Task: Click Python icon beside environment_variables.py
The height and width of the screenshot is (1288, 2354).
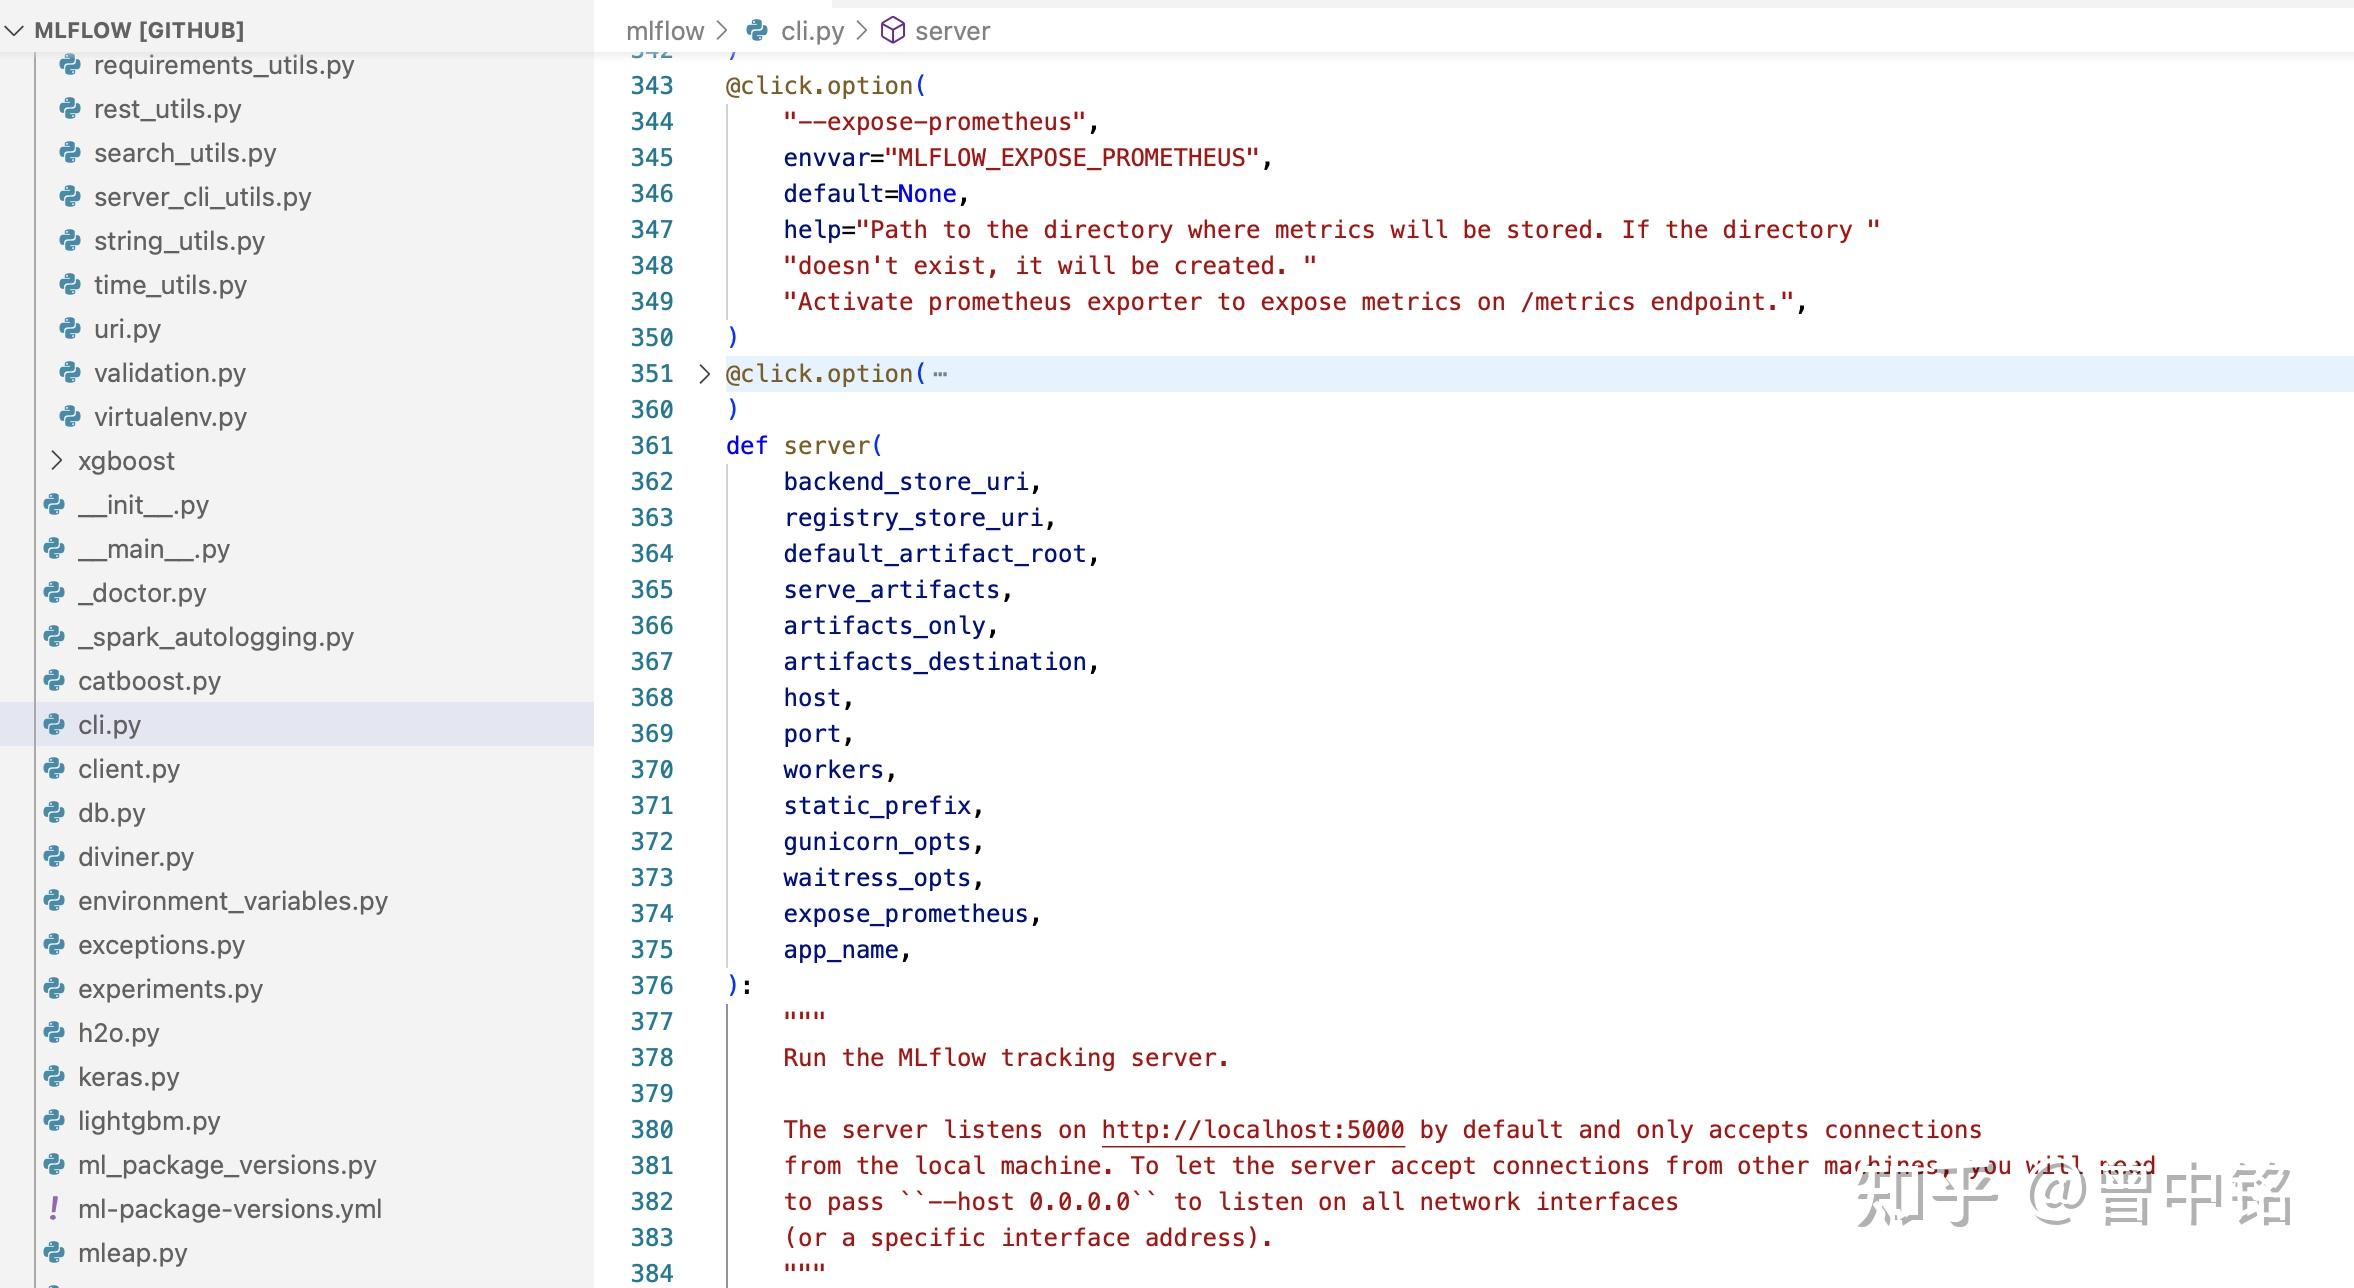Action: pos(54,901)
